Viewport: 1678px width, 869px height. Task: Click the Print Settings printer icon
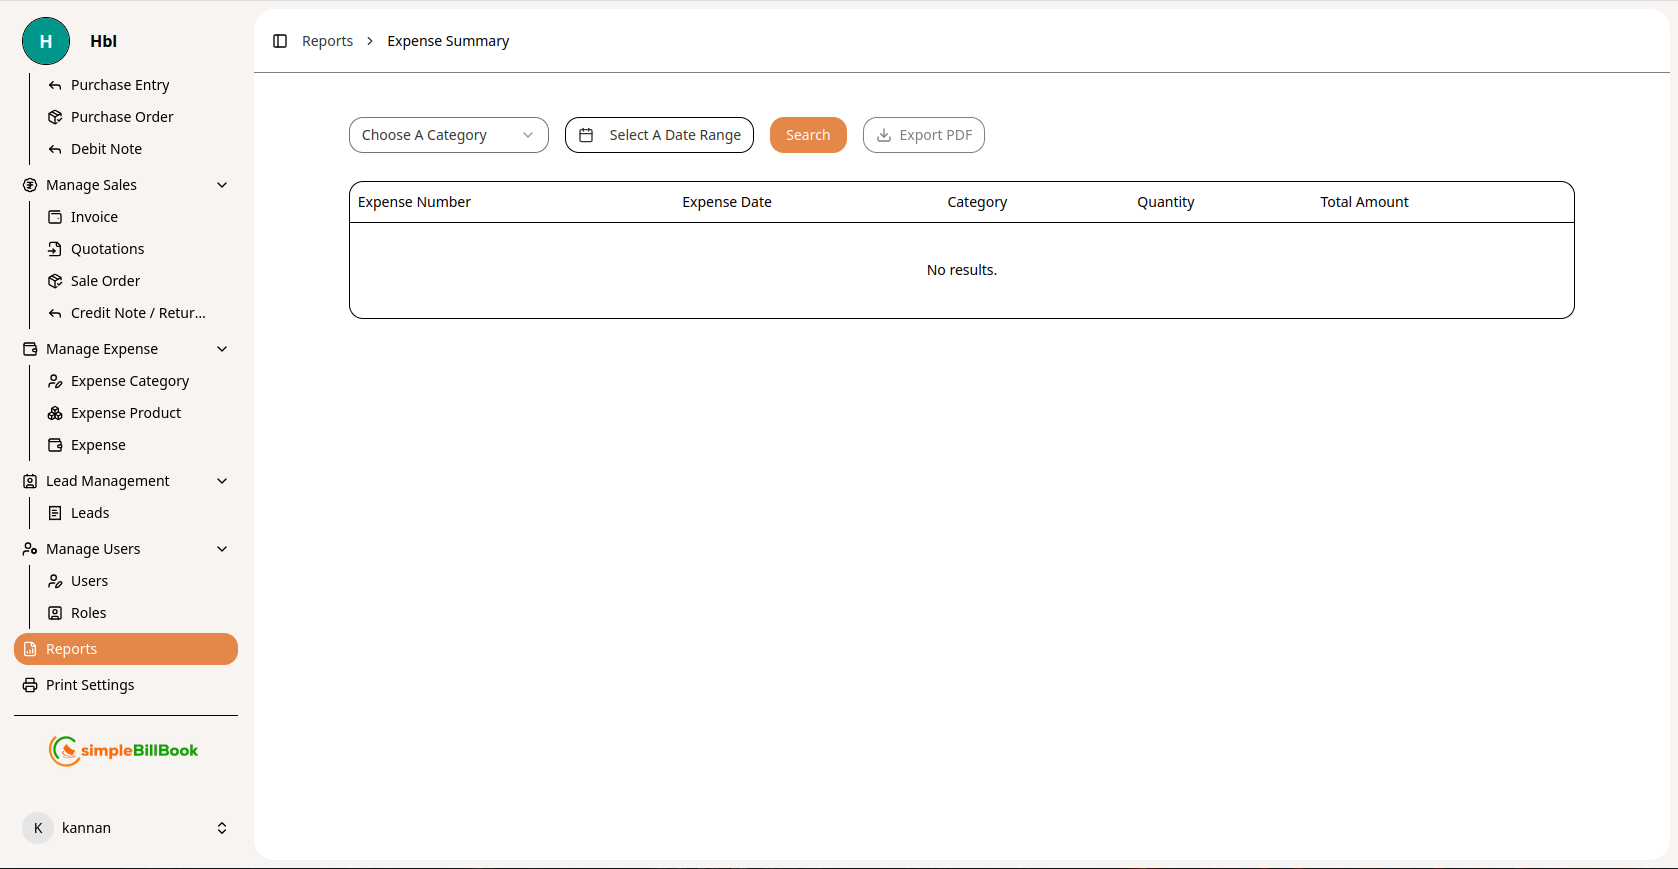pos(30,685)
